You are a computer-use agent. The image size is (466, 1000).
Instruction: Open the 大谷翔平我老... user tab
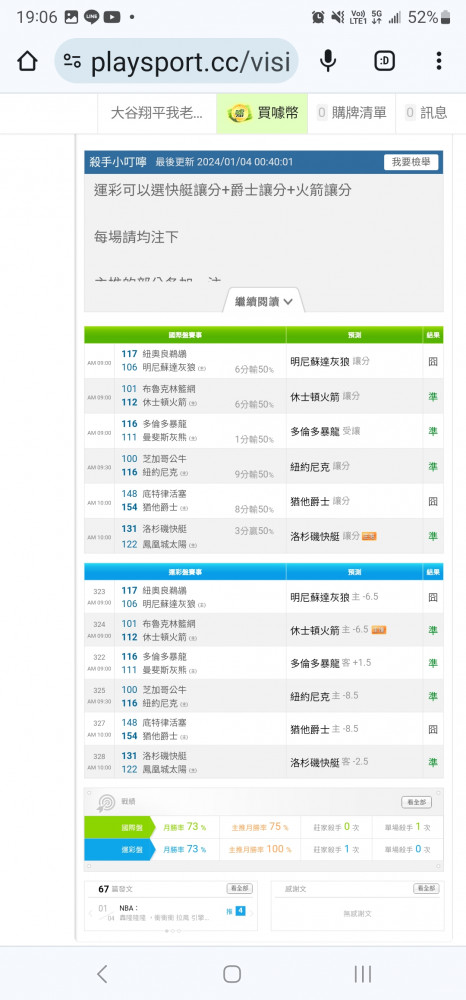point(157,114)
